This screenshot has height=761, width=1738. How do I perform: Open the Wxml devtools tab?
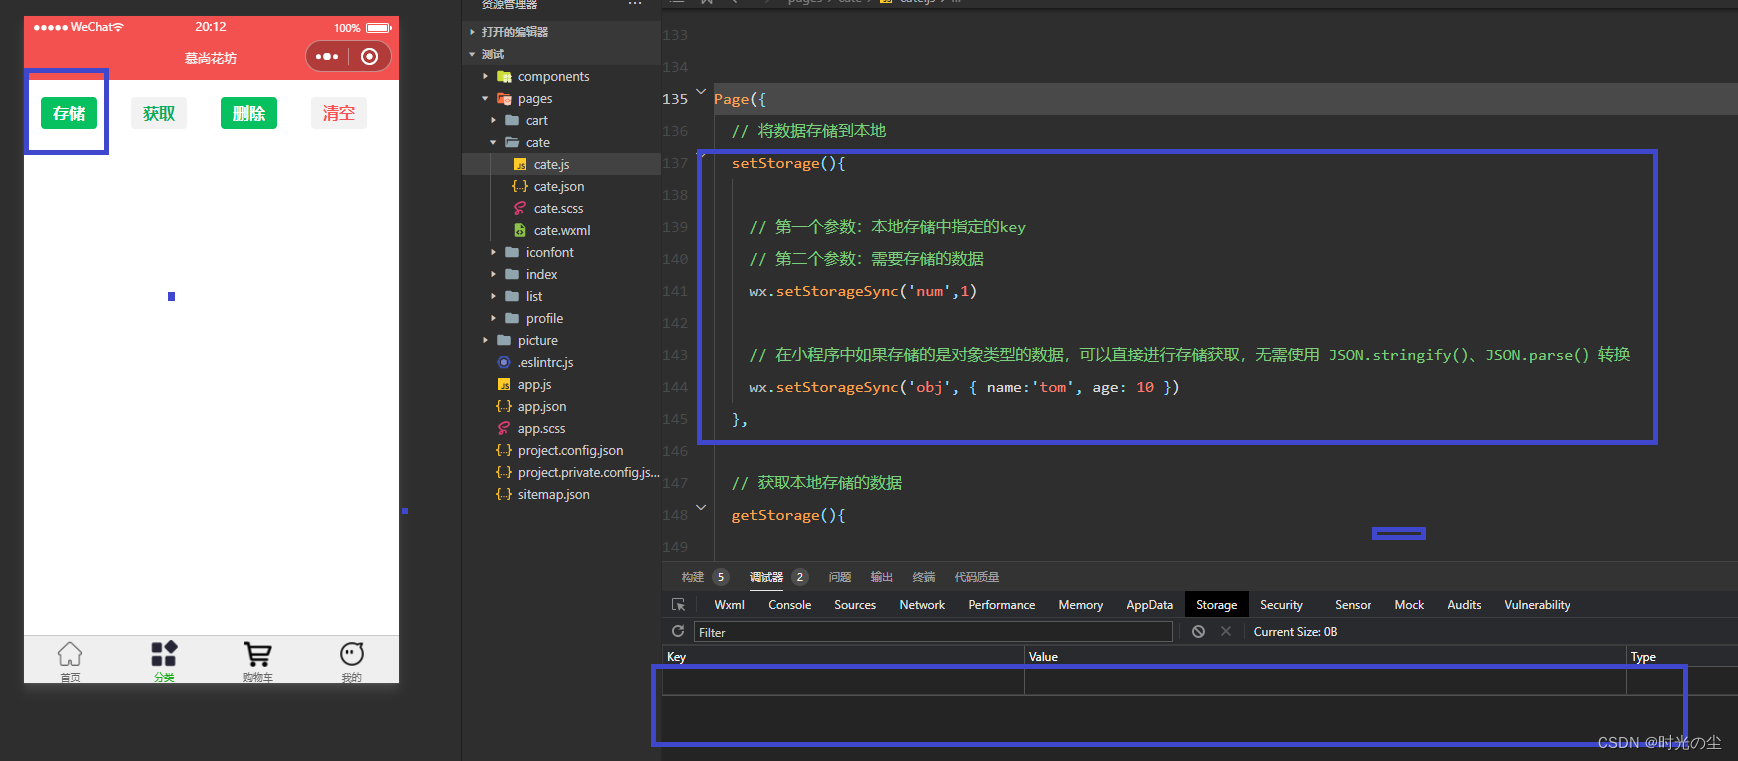pyautogui.click(x=730, y=605)
